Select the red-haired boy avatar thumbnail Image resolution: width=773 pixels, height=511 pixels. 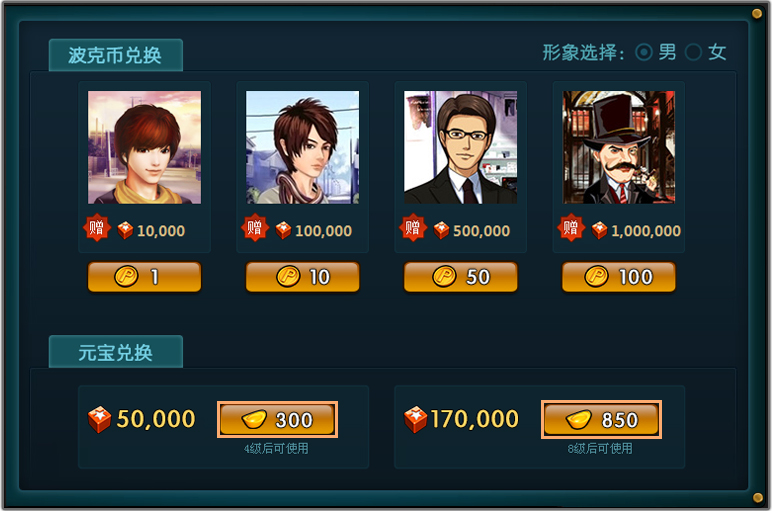(x=144, y=147)
